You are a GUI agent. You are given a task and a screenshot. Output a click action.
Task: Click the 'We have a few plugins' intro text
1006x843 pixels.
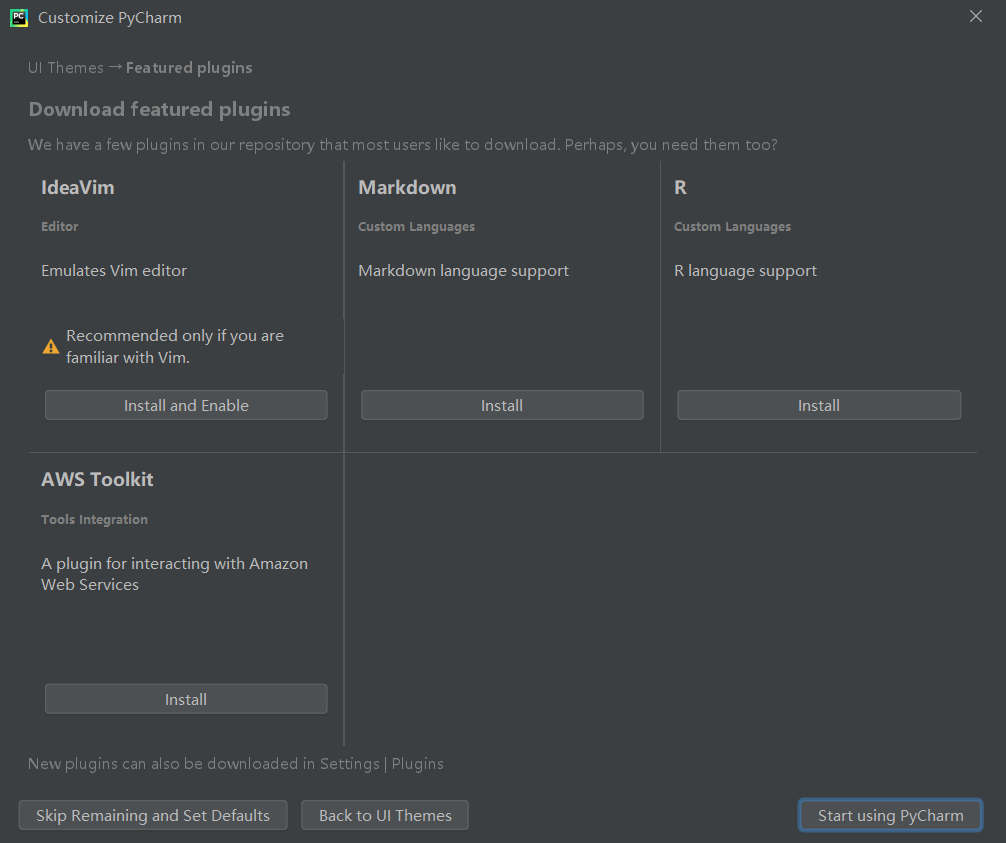402,145
